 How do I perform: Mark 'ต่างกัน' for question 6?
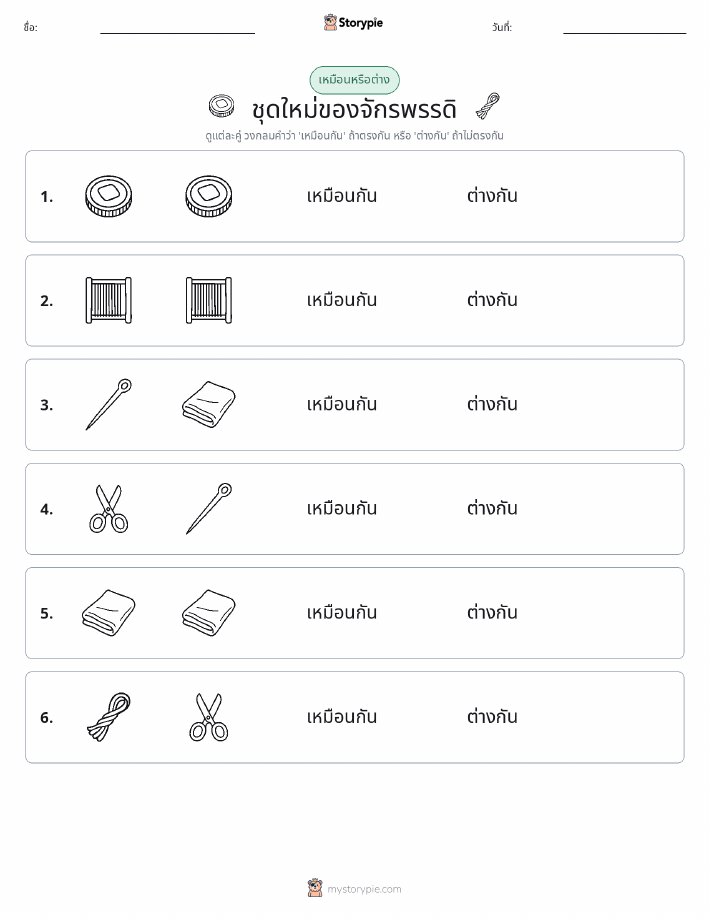click(x=492, y=717)
